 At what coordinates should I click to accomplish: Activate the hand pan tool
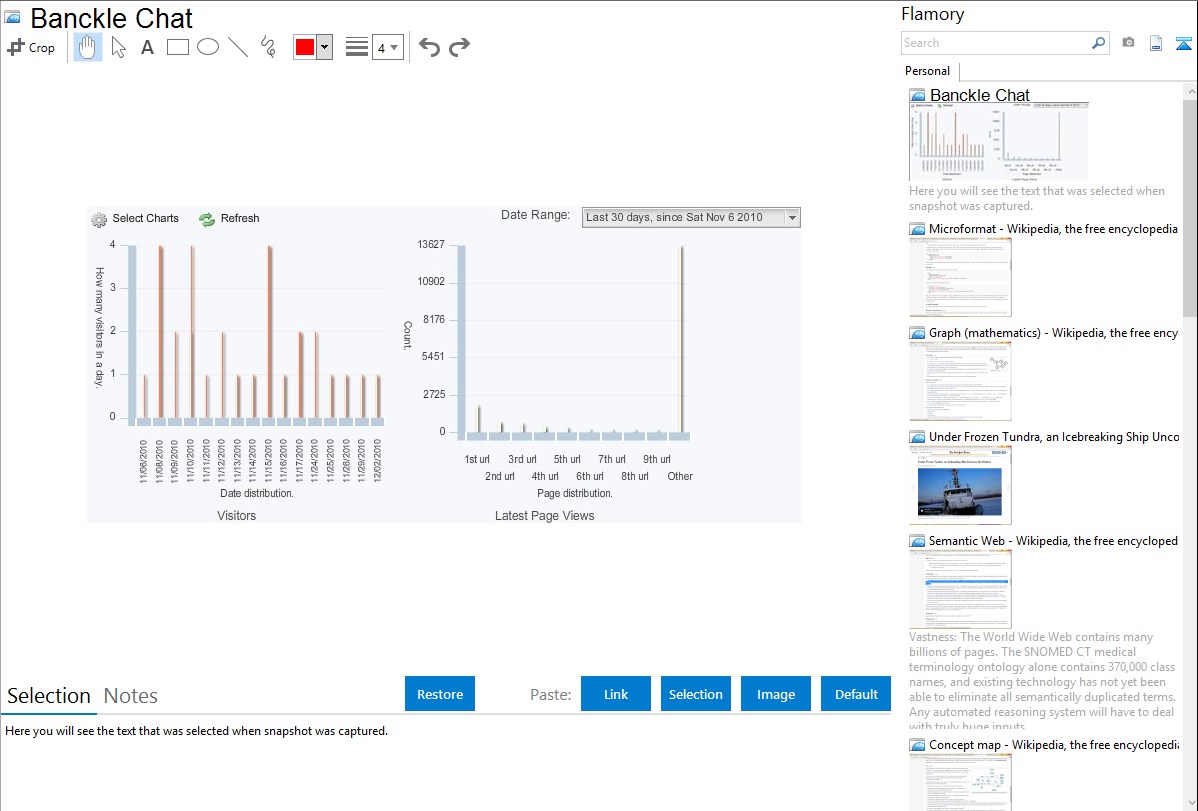(x=87, y=47)
